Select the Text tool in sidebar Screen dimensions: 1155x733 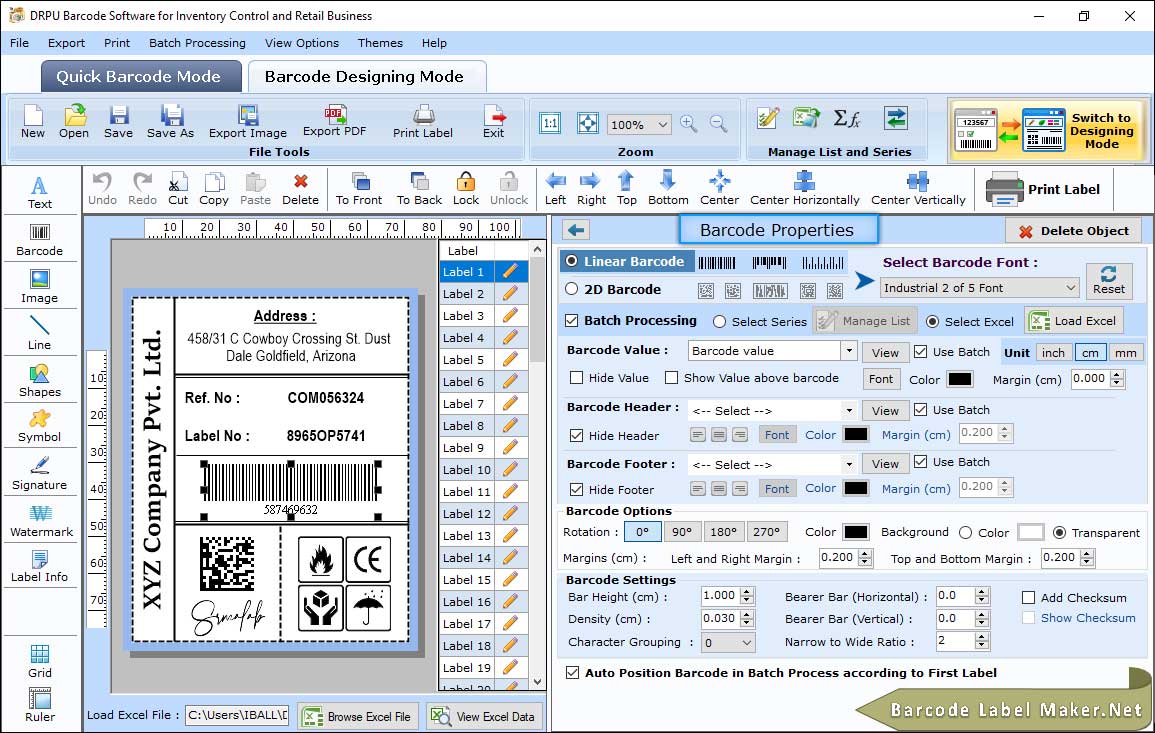[39, 192]
